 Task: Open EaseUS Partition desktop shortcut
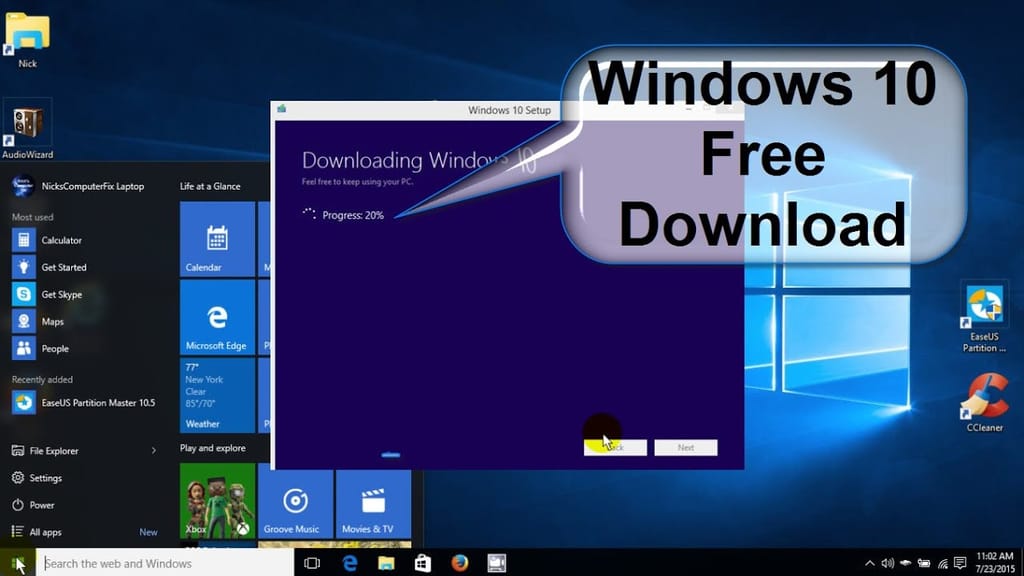984,317
